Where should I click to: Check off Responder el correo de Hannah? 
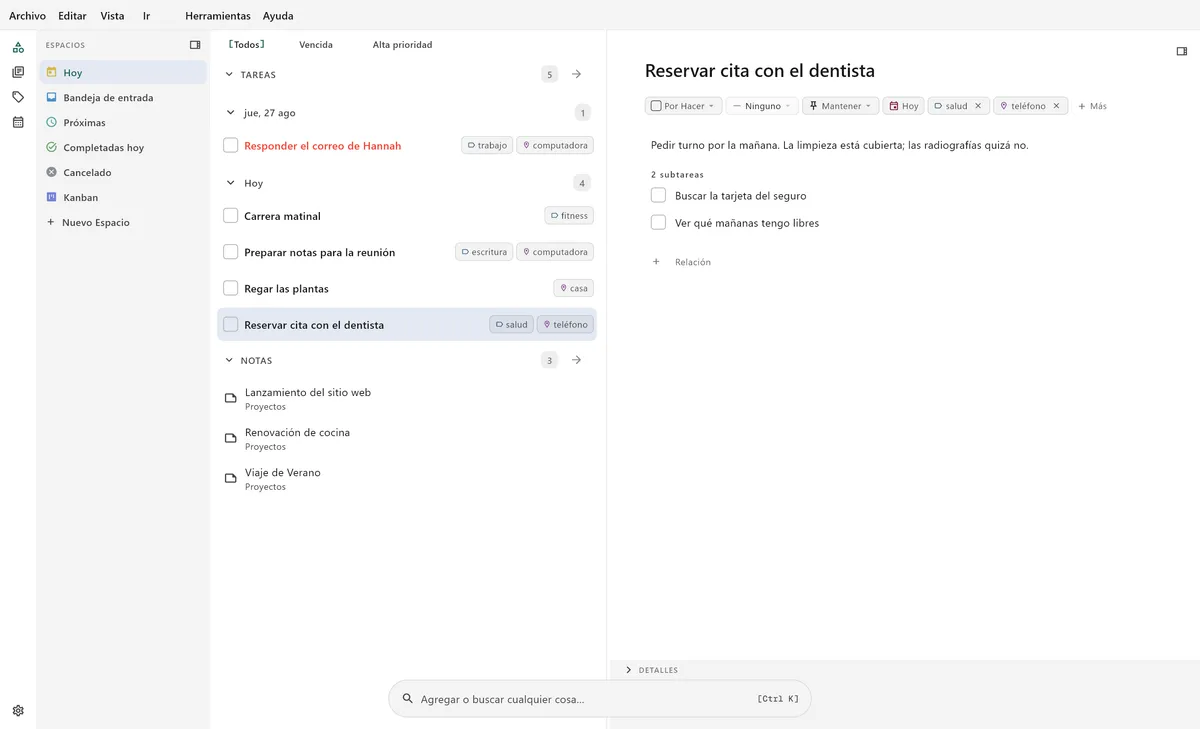tap(231, 146)
